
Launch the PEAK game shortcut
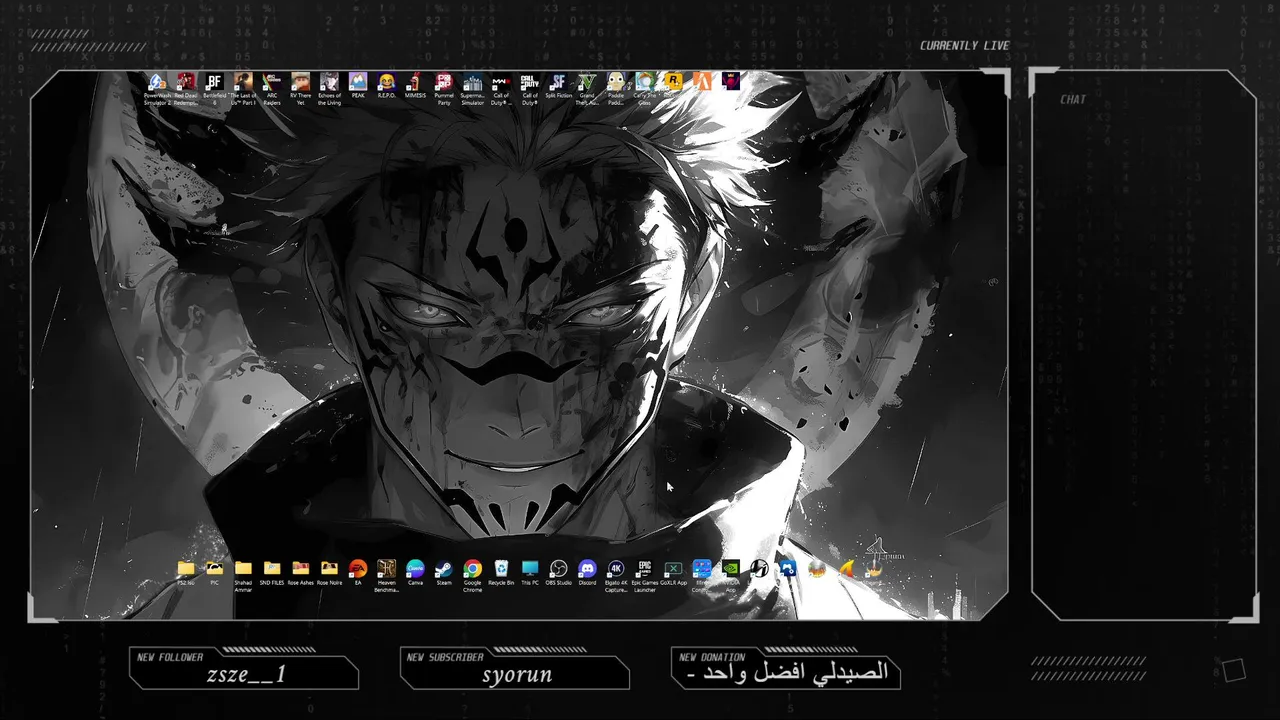click(358, 86)
